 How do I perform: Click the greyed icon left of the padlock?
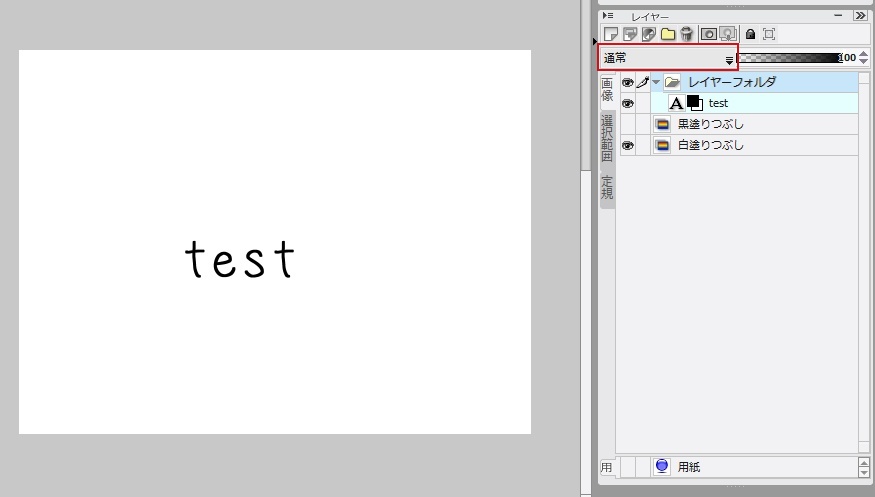728,34
